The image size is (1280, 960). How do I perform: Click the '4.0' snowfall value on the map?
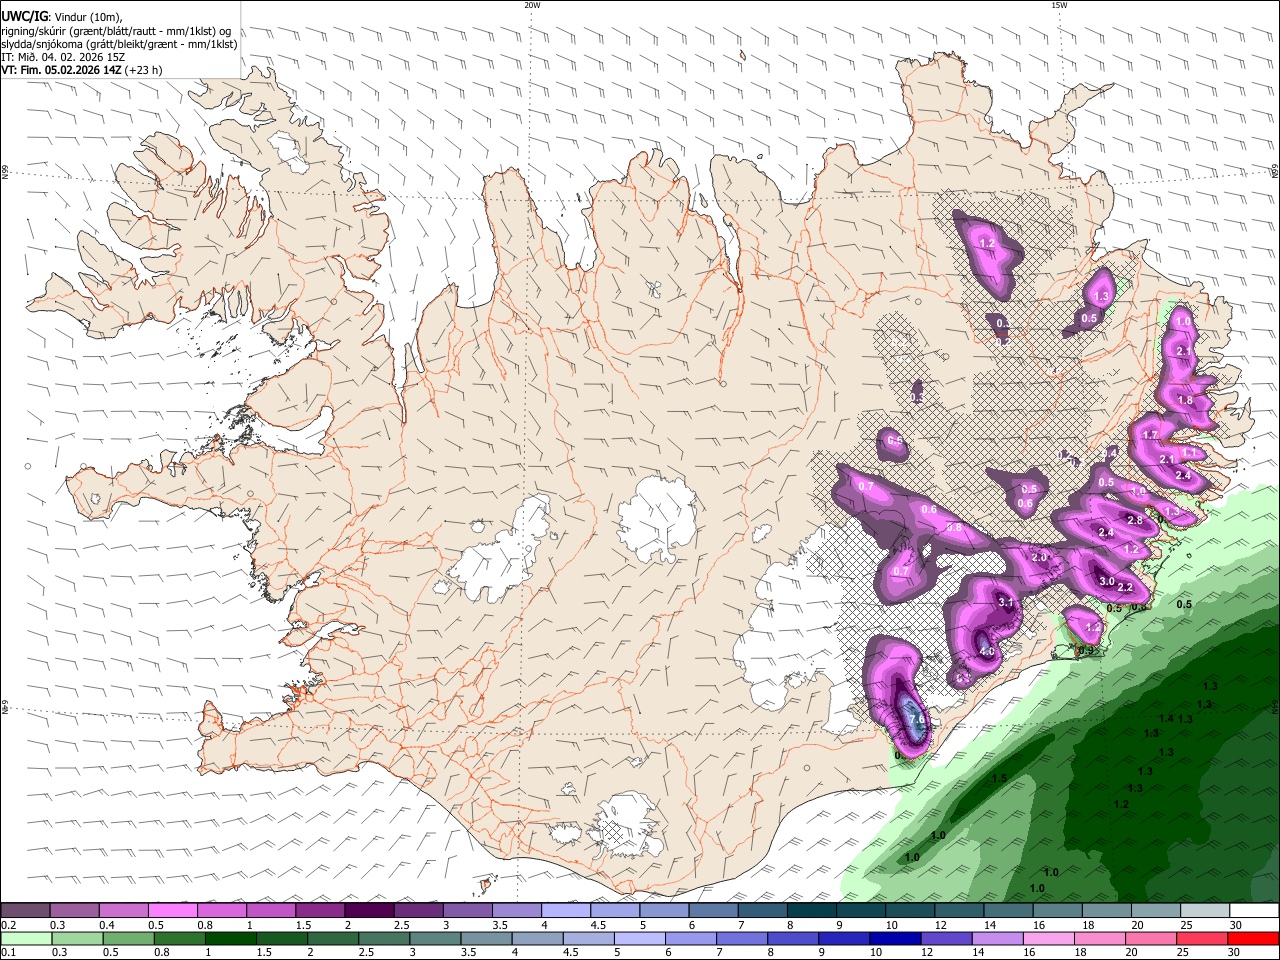click(x=987, y=652)
